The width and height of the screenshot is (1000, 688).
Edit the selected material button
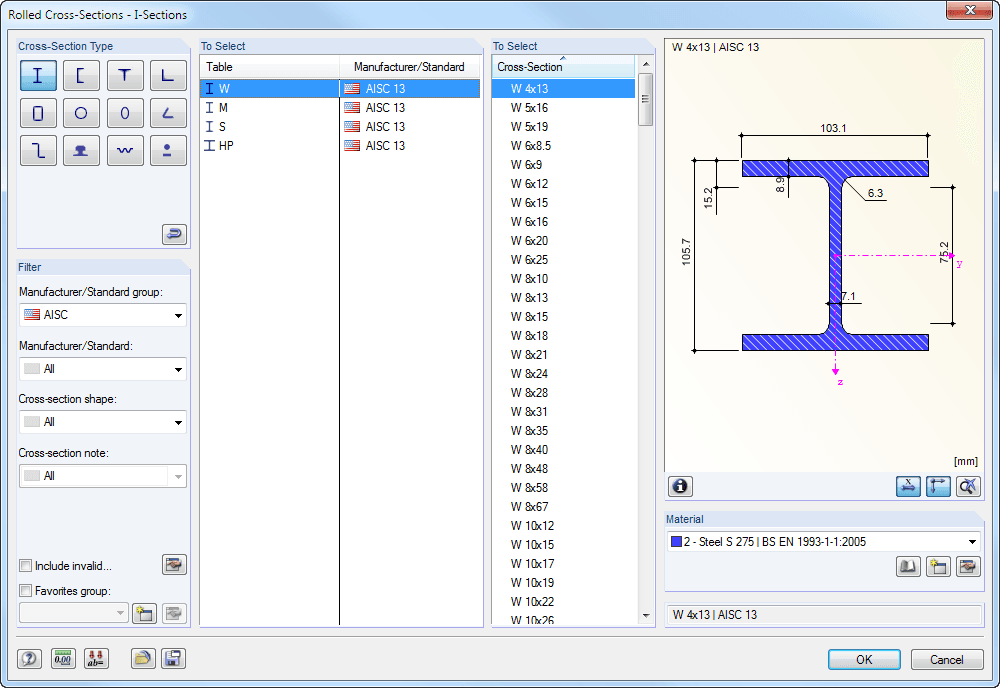[x=968, y=566]
